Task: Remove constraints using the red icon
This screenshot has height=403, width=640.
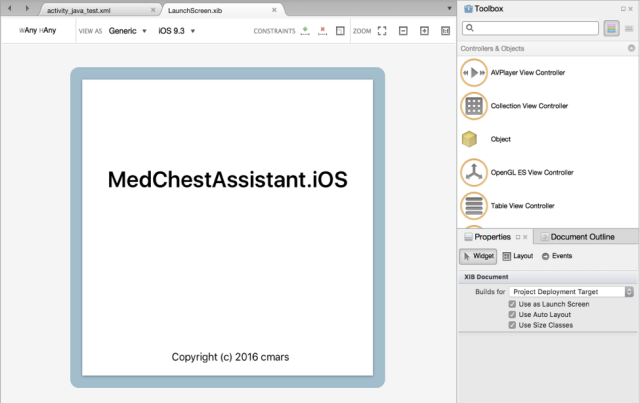Action: coord(322,31)
